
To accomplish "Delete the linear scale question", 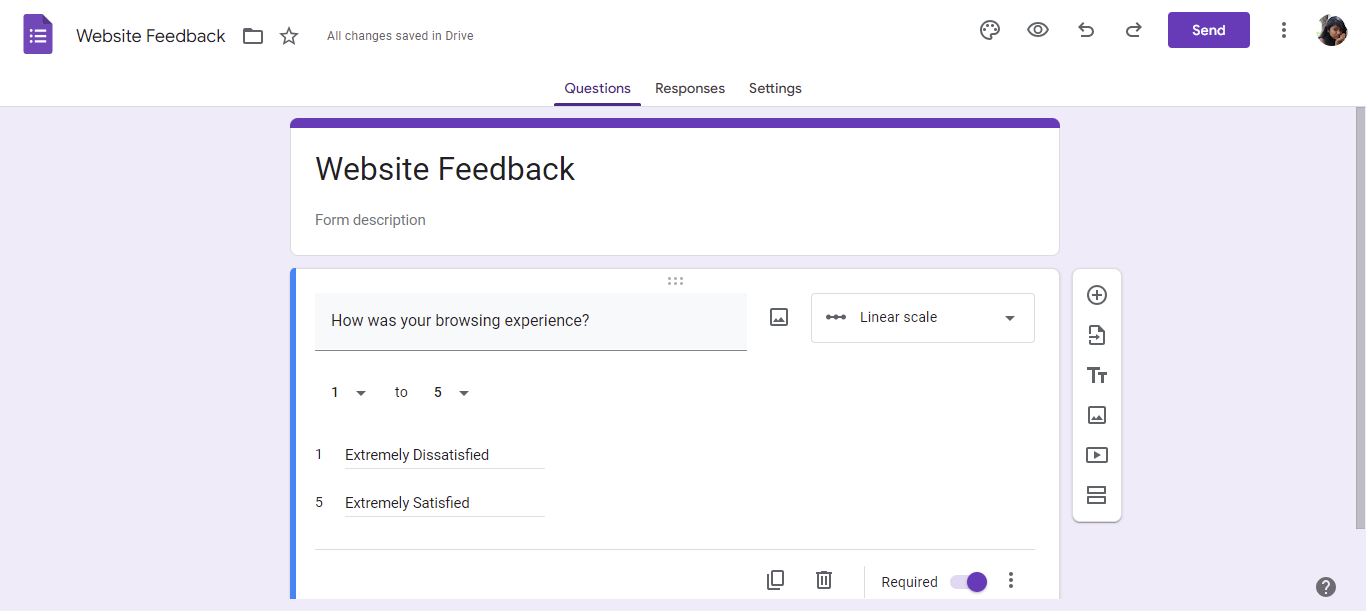I will pyautogui.click(x=823, y=580).
